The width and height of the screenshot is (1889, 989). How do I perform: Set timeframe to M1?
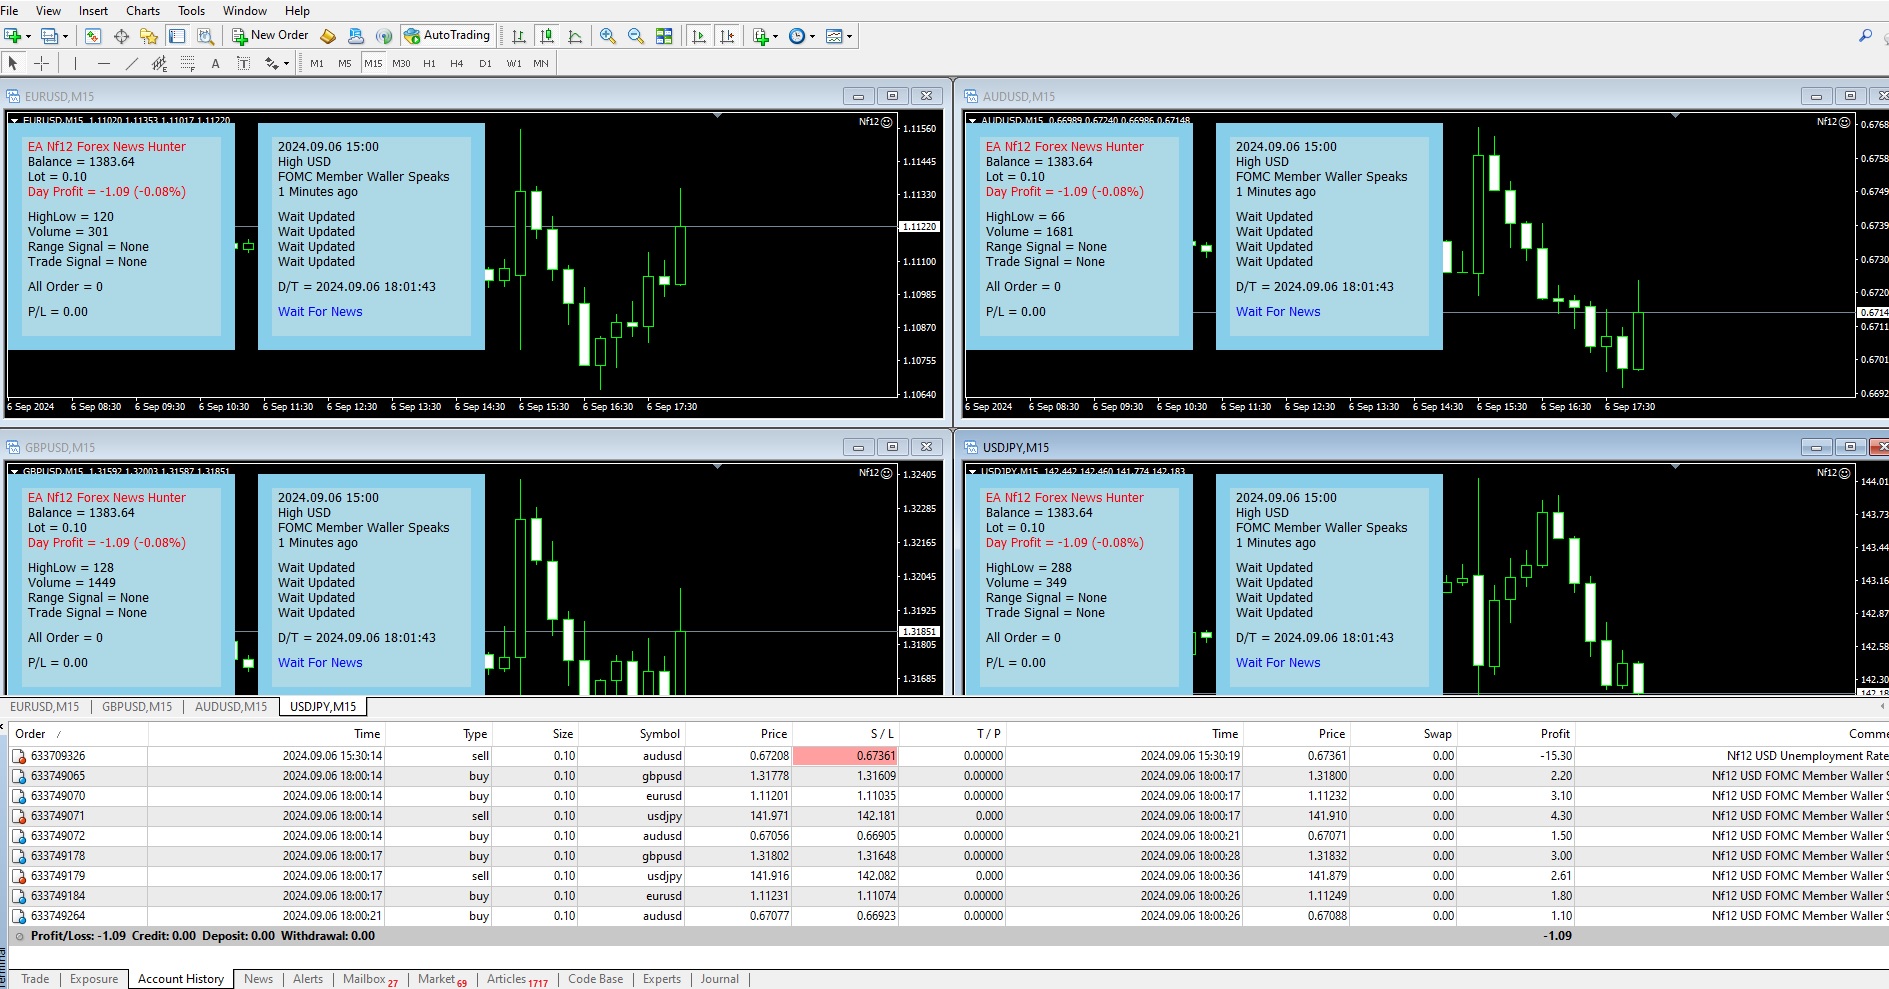(x=317, y=63)
